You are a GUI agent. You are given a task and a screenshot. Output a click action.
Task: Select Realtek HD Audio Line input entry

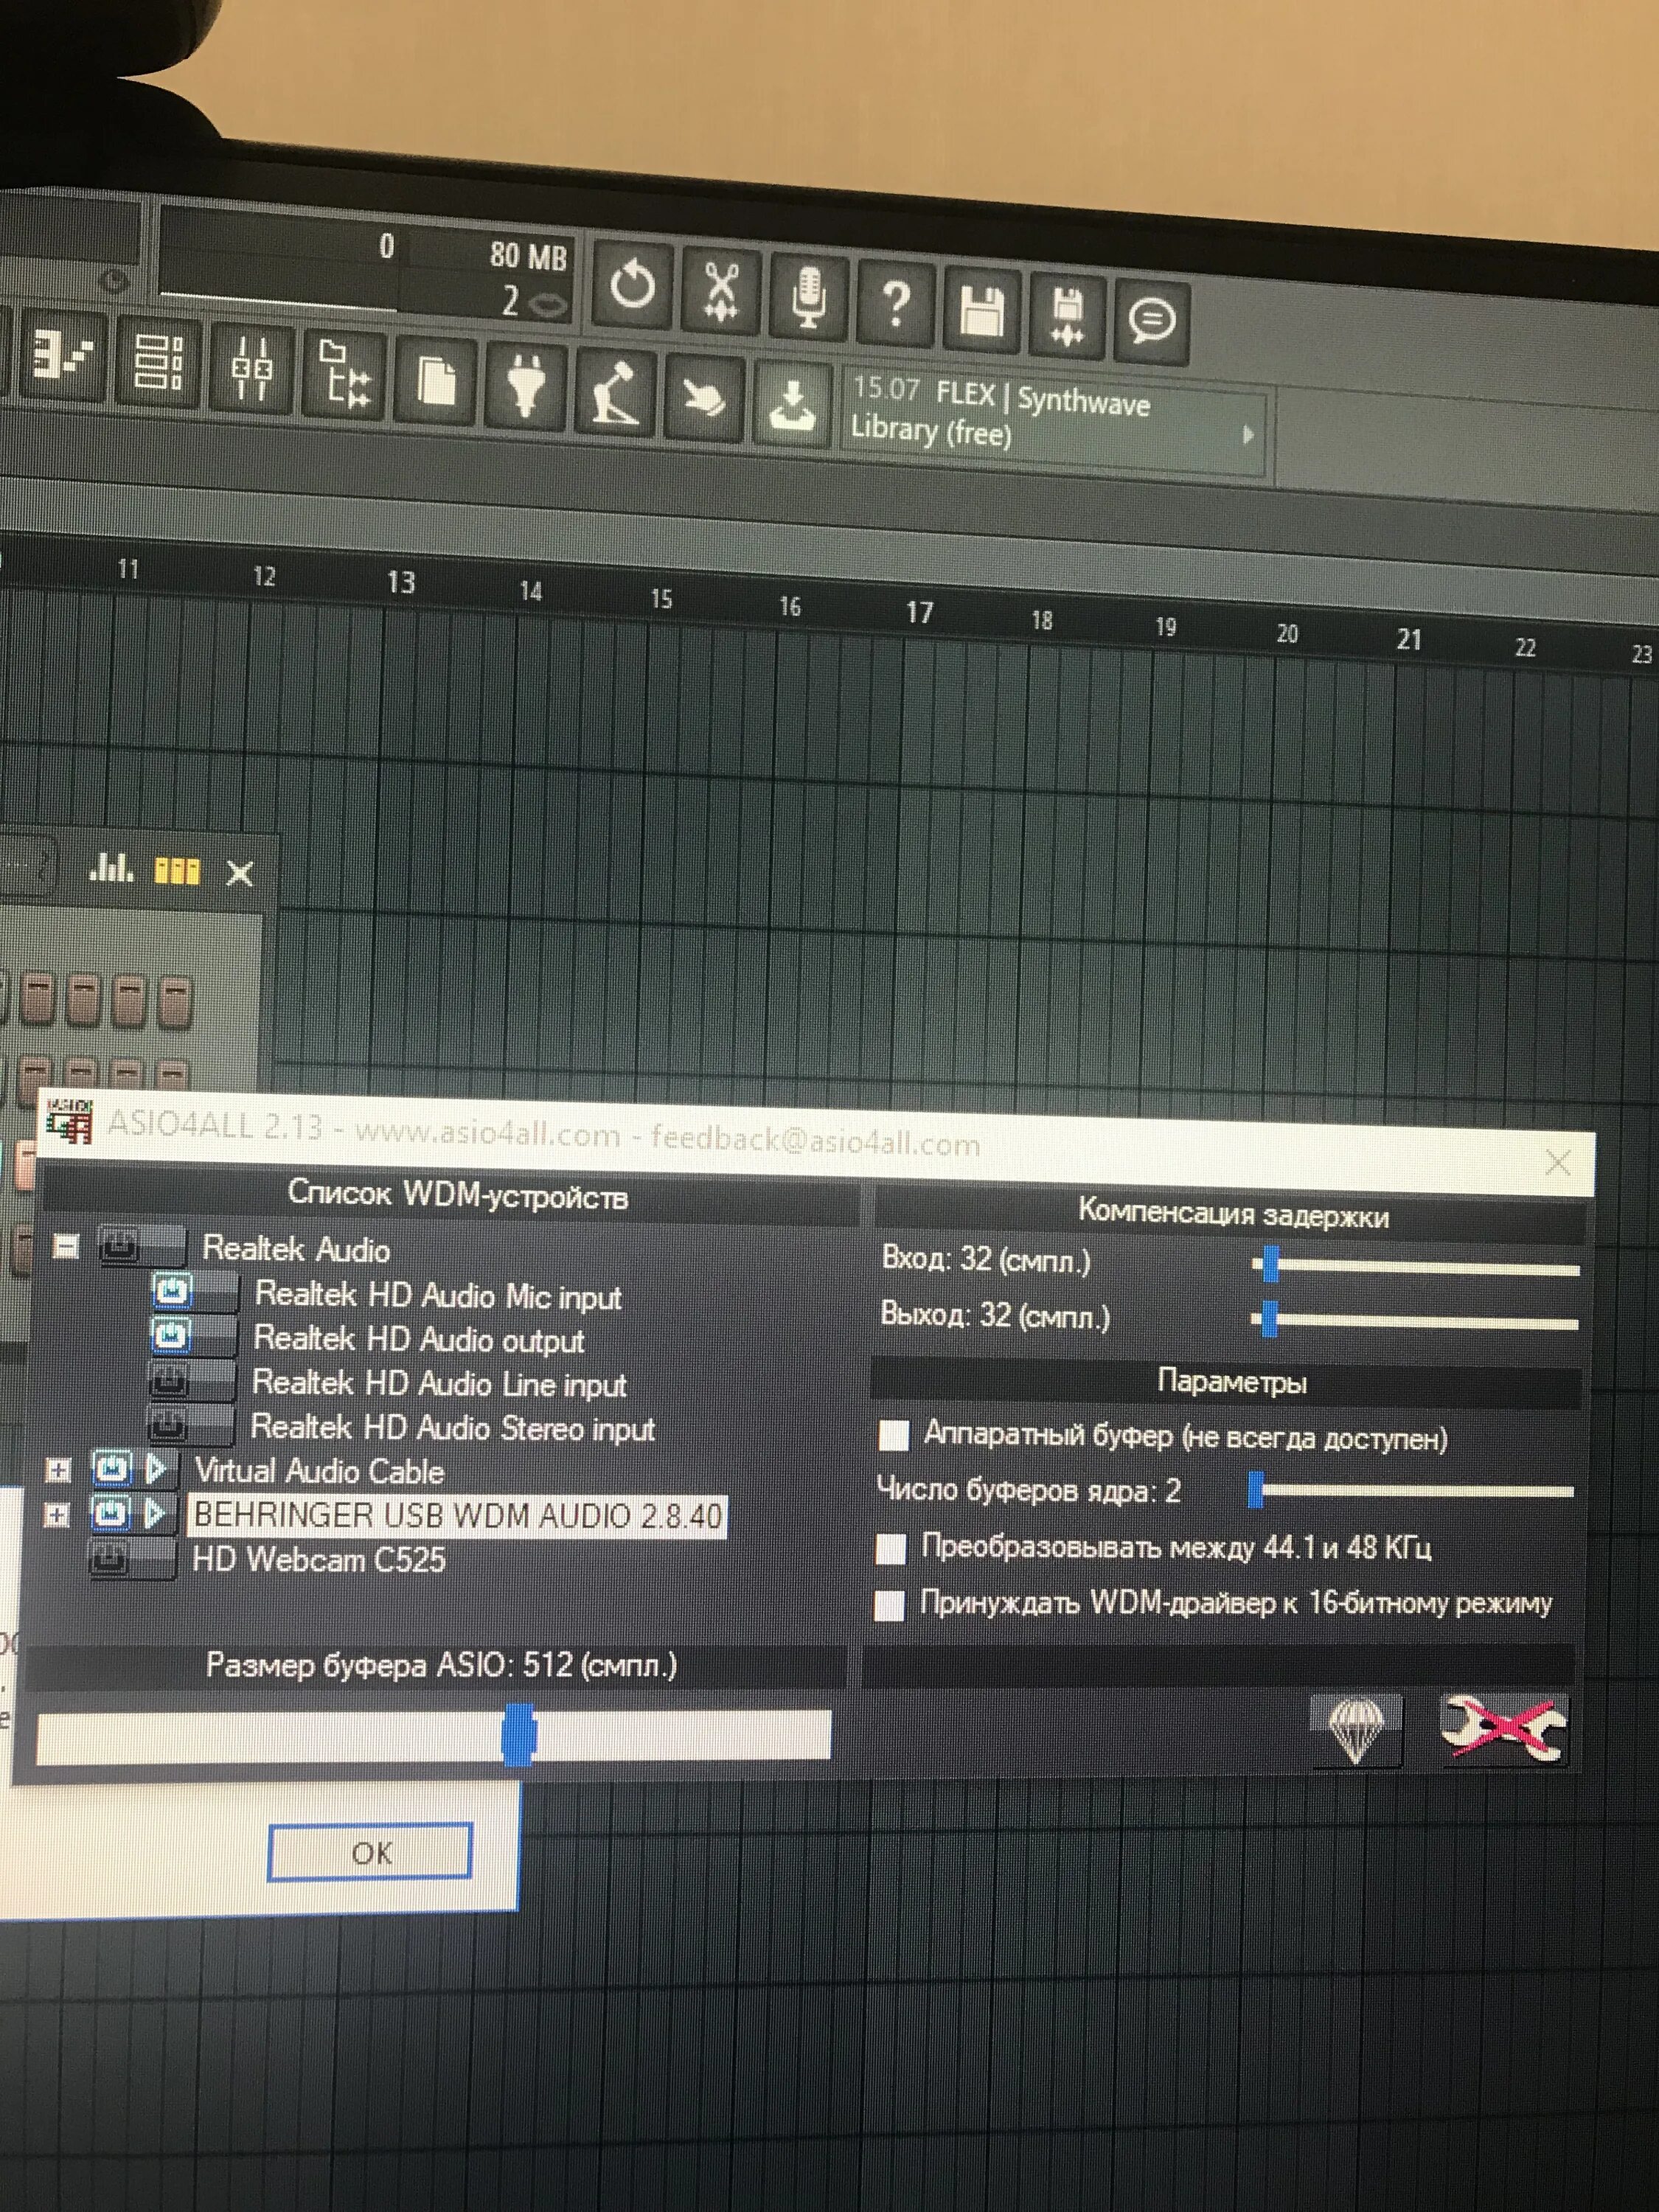point(439,1384)
